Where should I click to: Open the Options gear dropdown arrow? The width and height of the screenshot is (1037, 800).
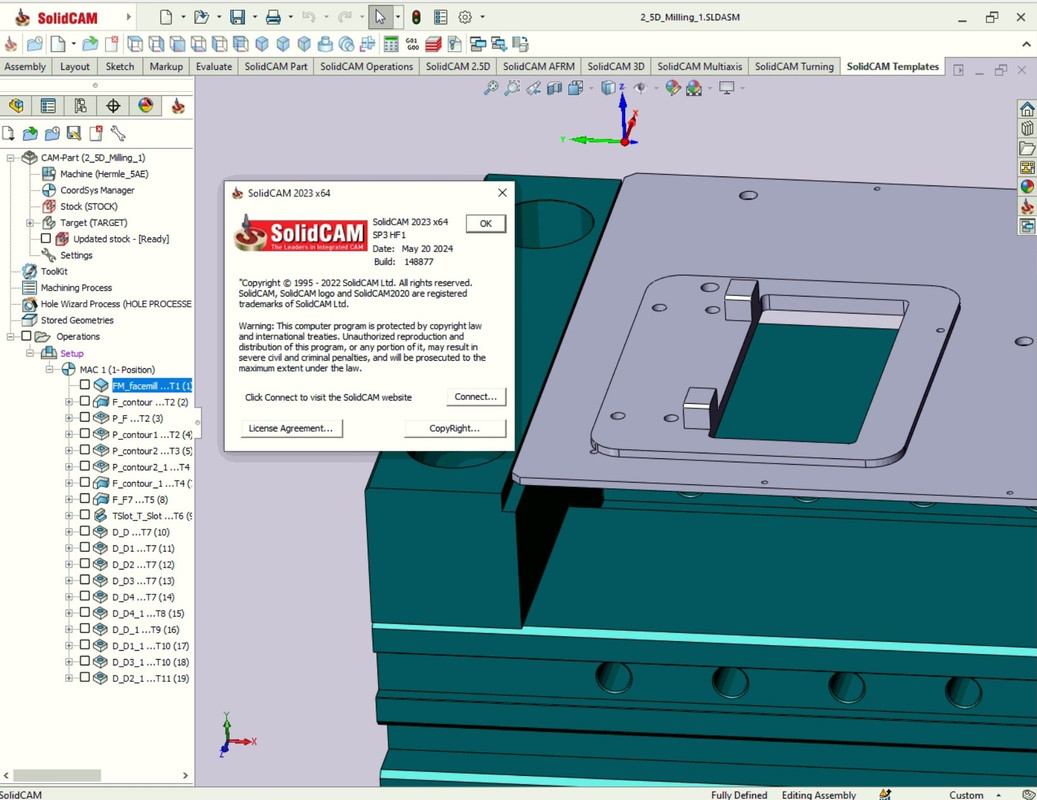[482, 17]
